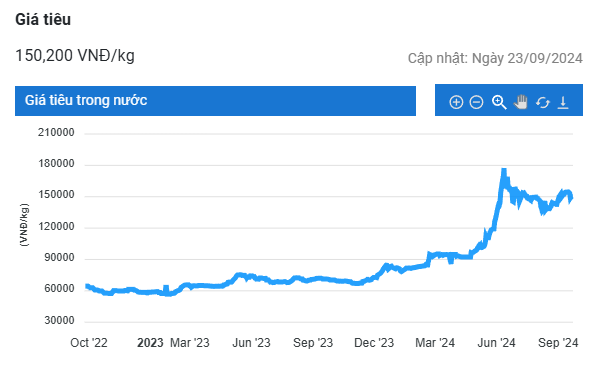Click the '2023' x-axis label
The image size is (596, 367).
(150, 343)
